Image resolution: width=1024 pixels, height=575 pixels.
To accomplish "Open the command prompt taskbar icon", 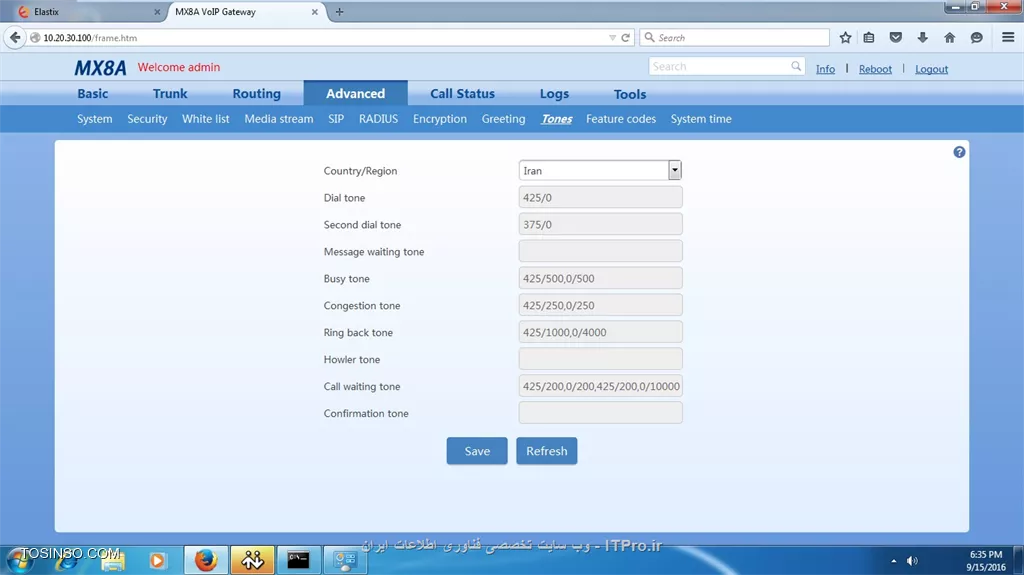I will [x=298, y=560].
